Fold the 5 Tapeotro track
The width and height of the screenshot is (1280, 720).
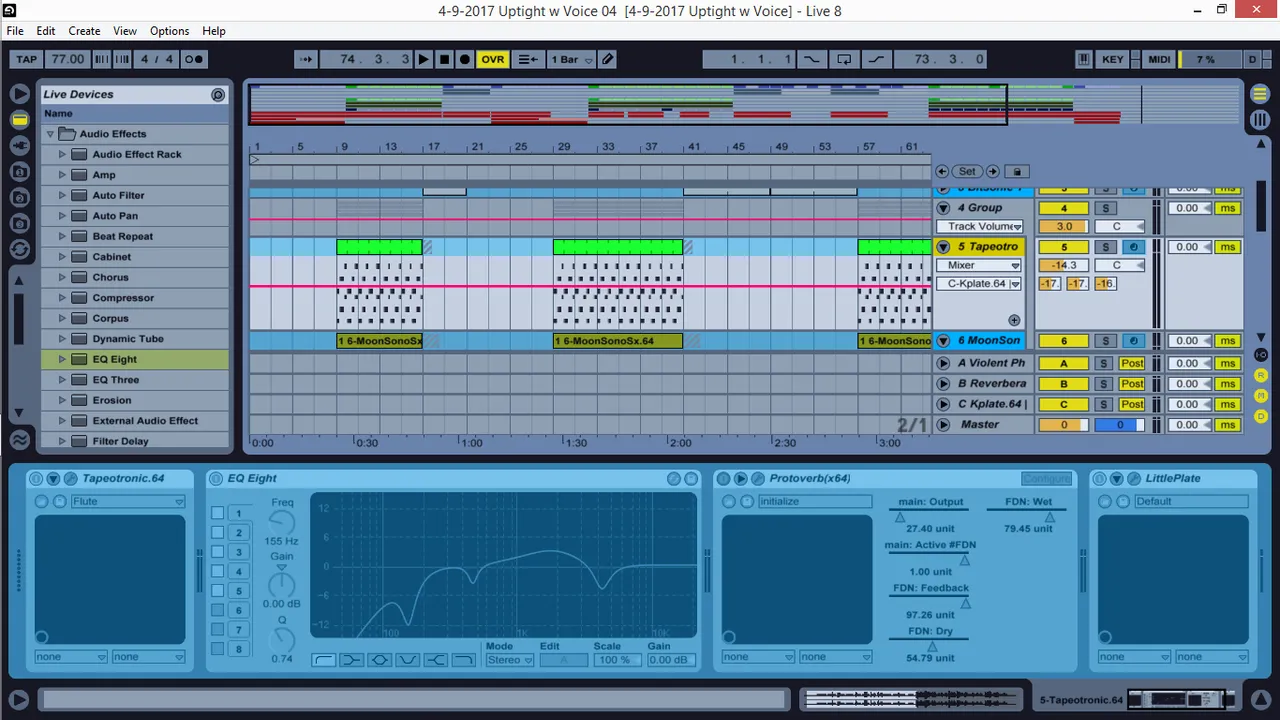[943, 247]
